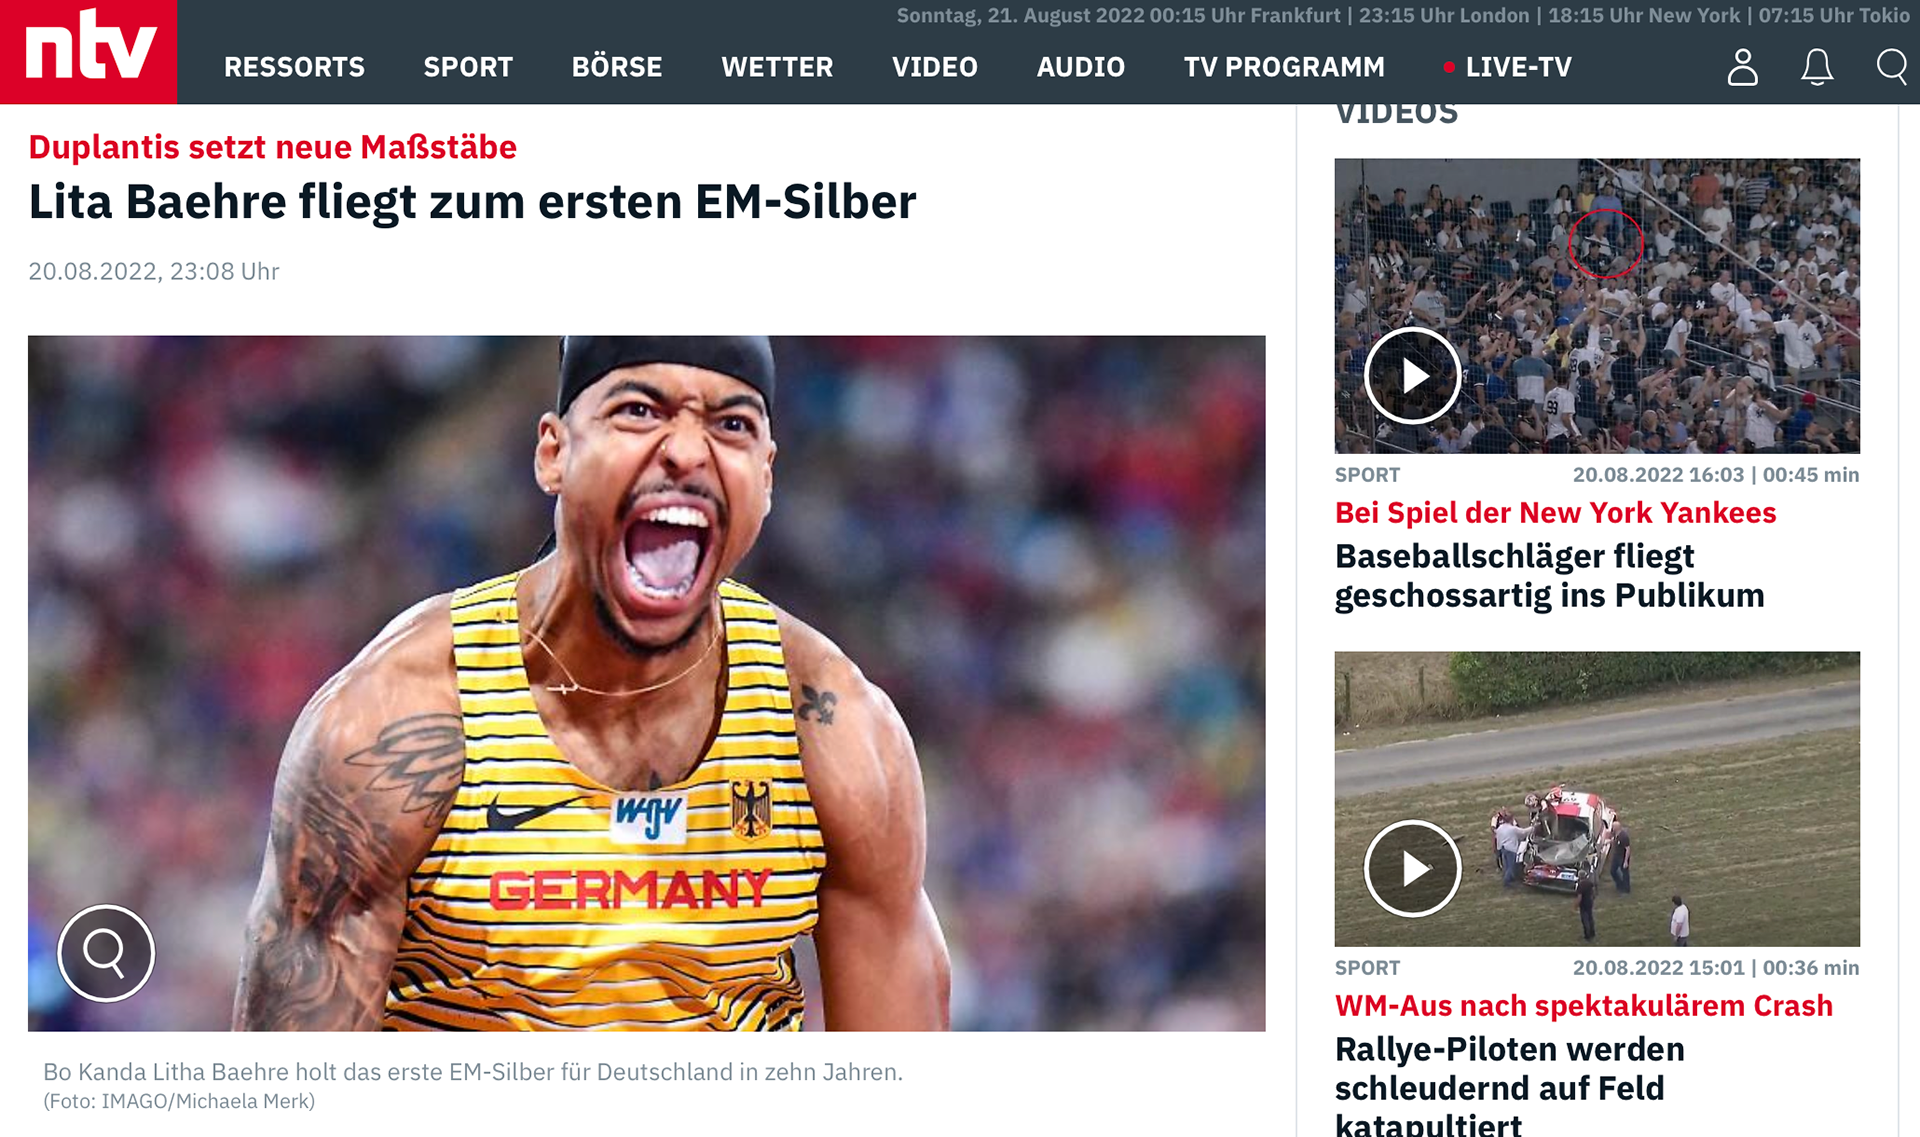Play the rally crash video
The image size is (1920, 1137).
click(1413, 869)
